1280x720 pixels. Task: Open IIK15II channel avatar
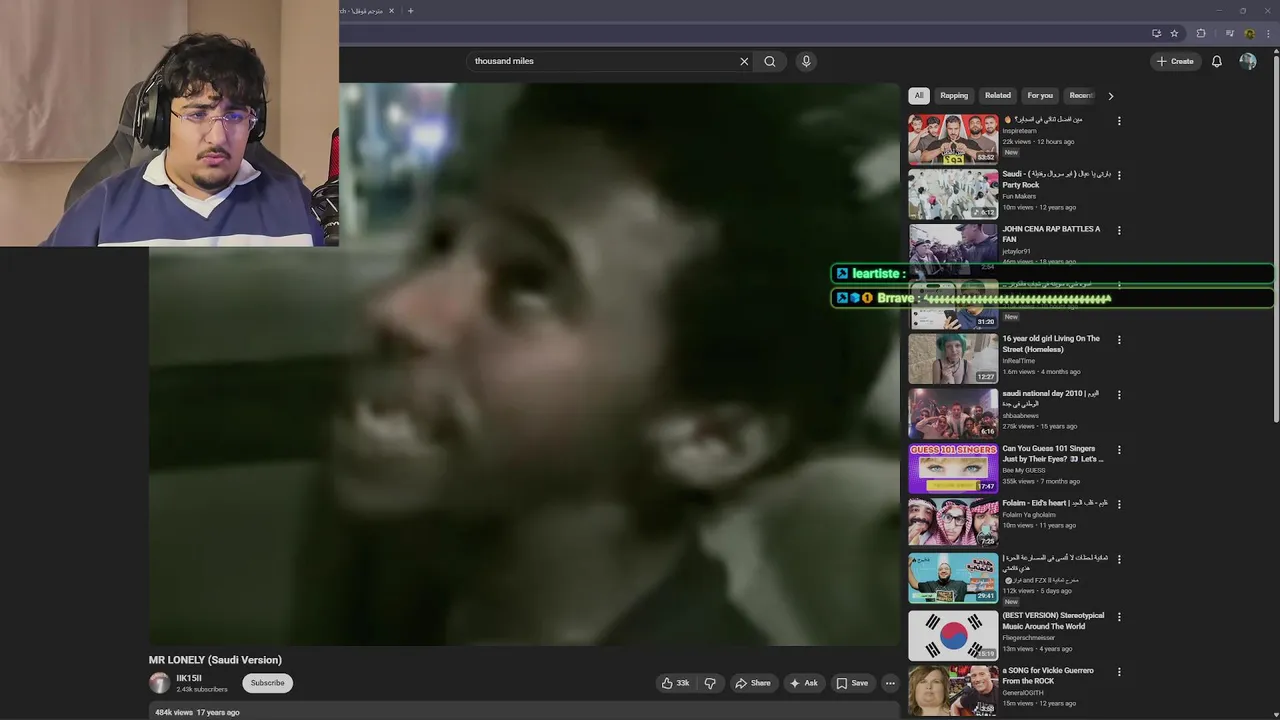159,683
